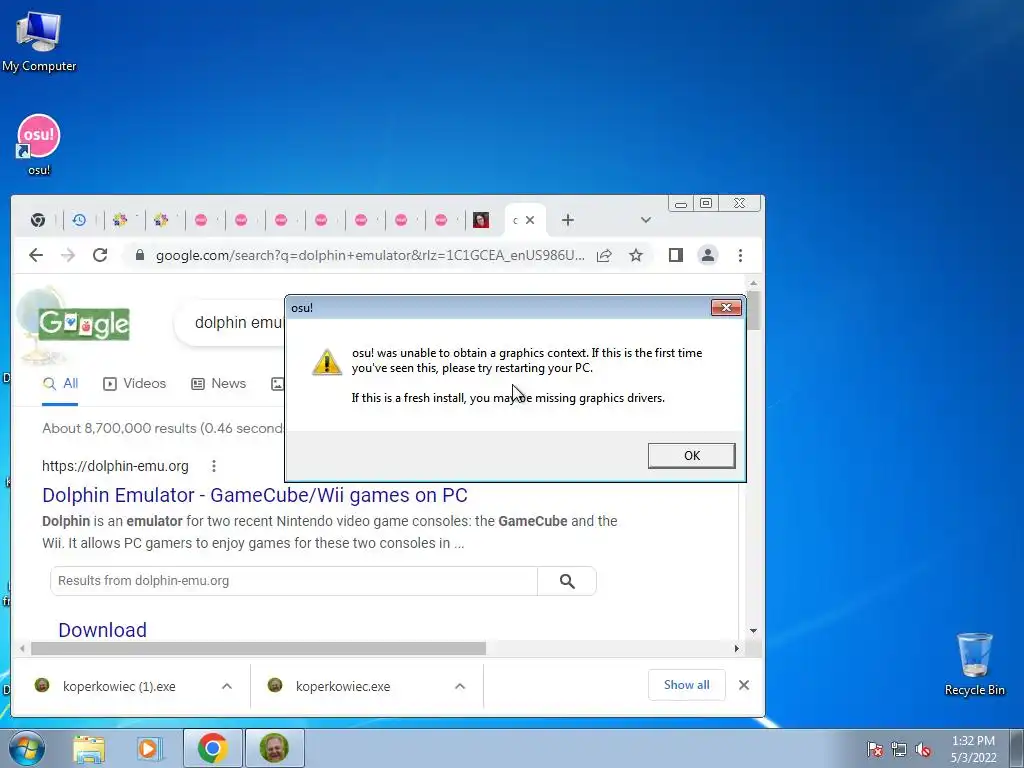The height and width of the screenshot is (768, 1024).
Task: Close the Chrome downloads bar
Action: tap(744, 684)
